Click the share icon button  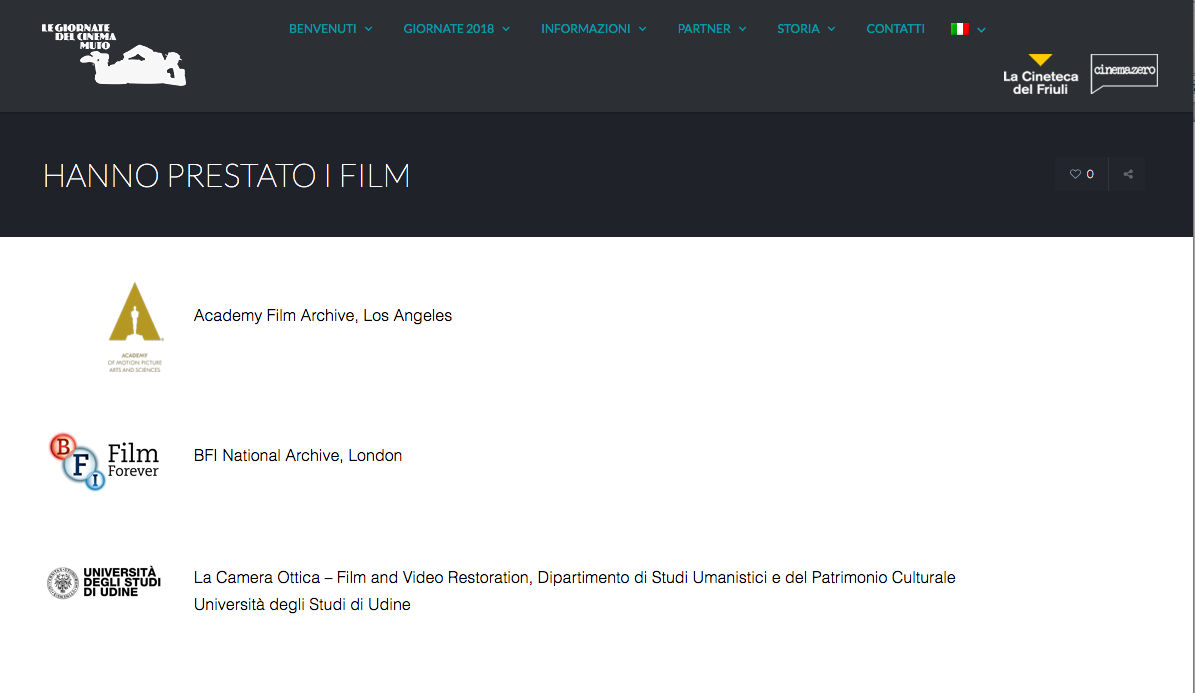(1128, 174)
